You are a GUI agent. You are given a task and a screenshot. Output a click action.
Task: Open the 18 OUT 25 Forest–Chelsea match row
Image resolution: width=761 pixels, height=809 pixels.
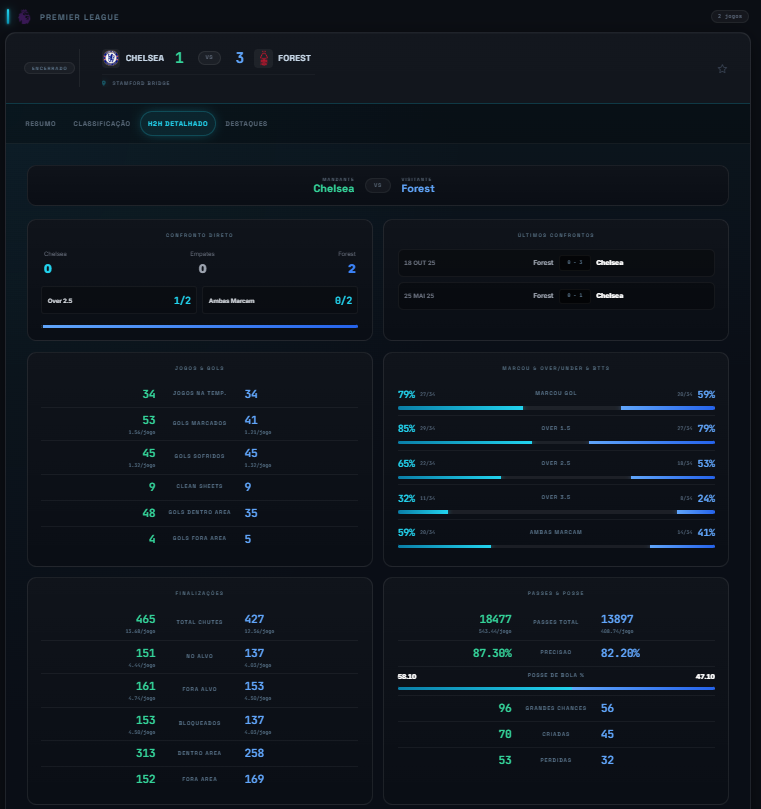tap(556, 263)
